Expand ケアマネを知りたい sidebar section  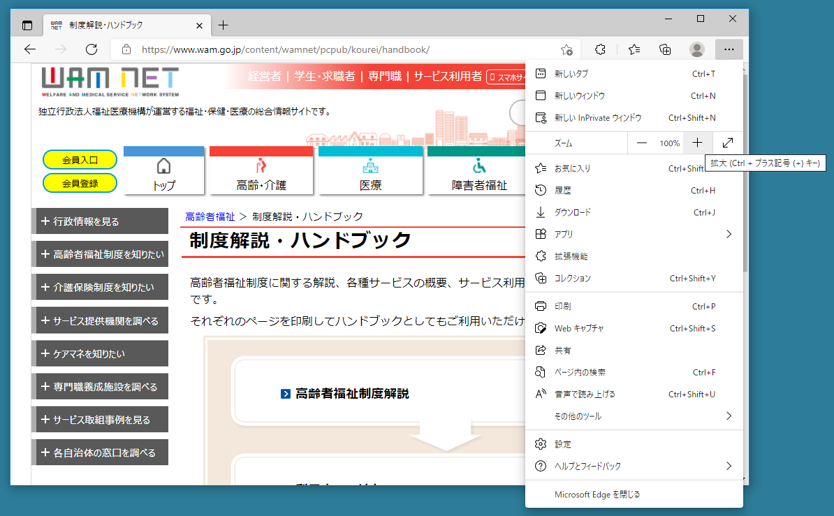click(x=100, y=353)
